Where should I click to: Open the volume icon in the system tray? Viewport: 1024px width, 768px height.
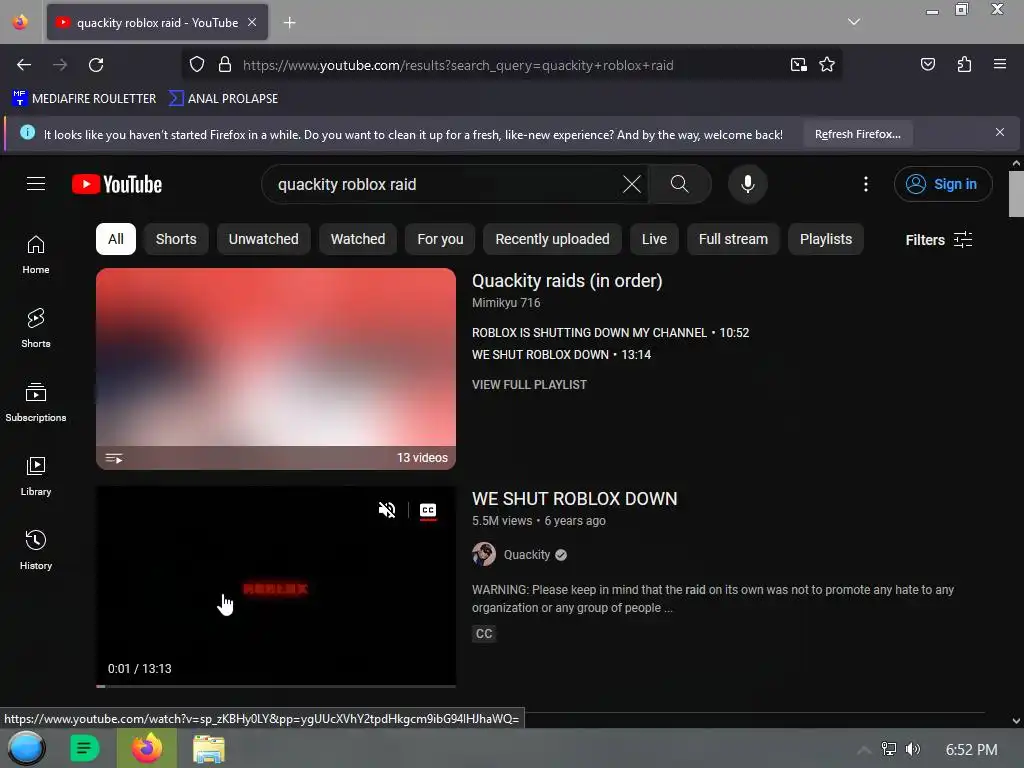click(x=912, y=749)
